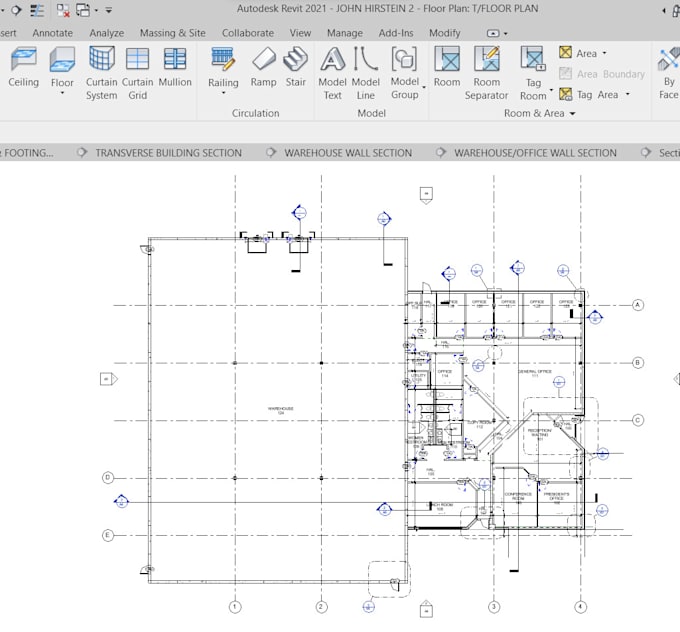Open the Customize Quick Access Toolbar dropdown

click(109, 10)
